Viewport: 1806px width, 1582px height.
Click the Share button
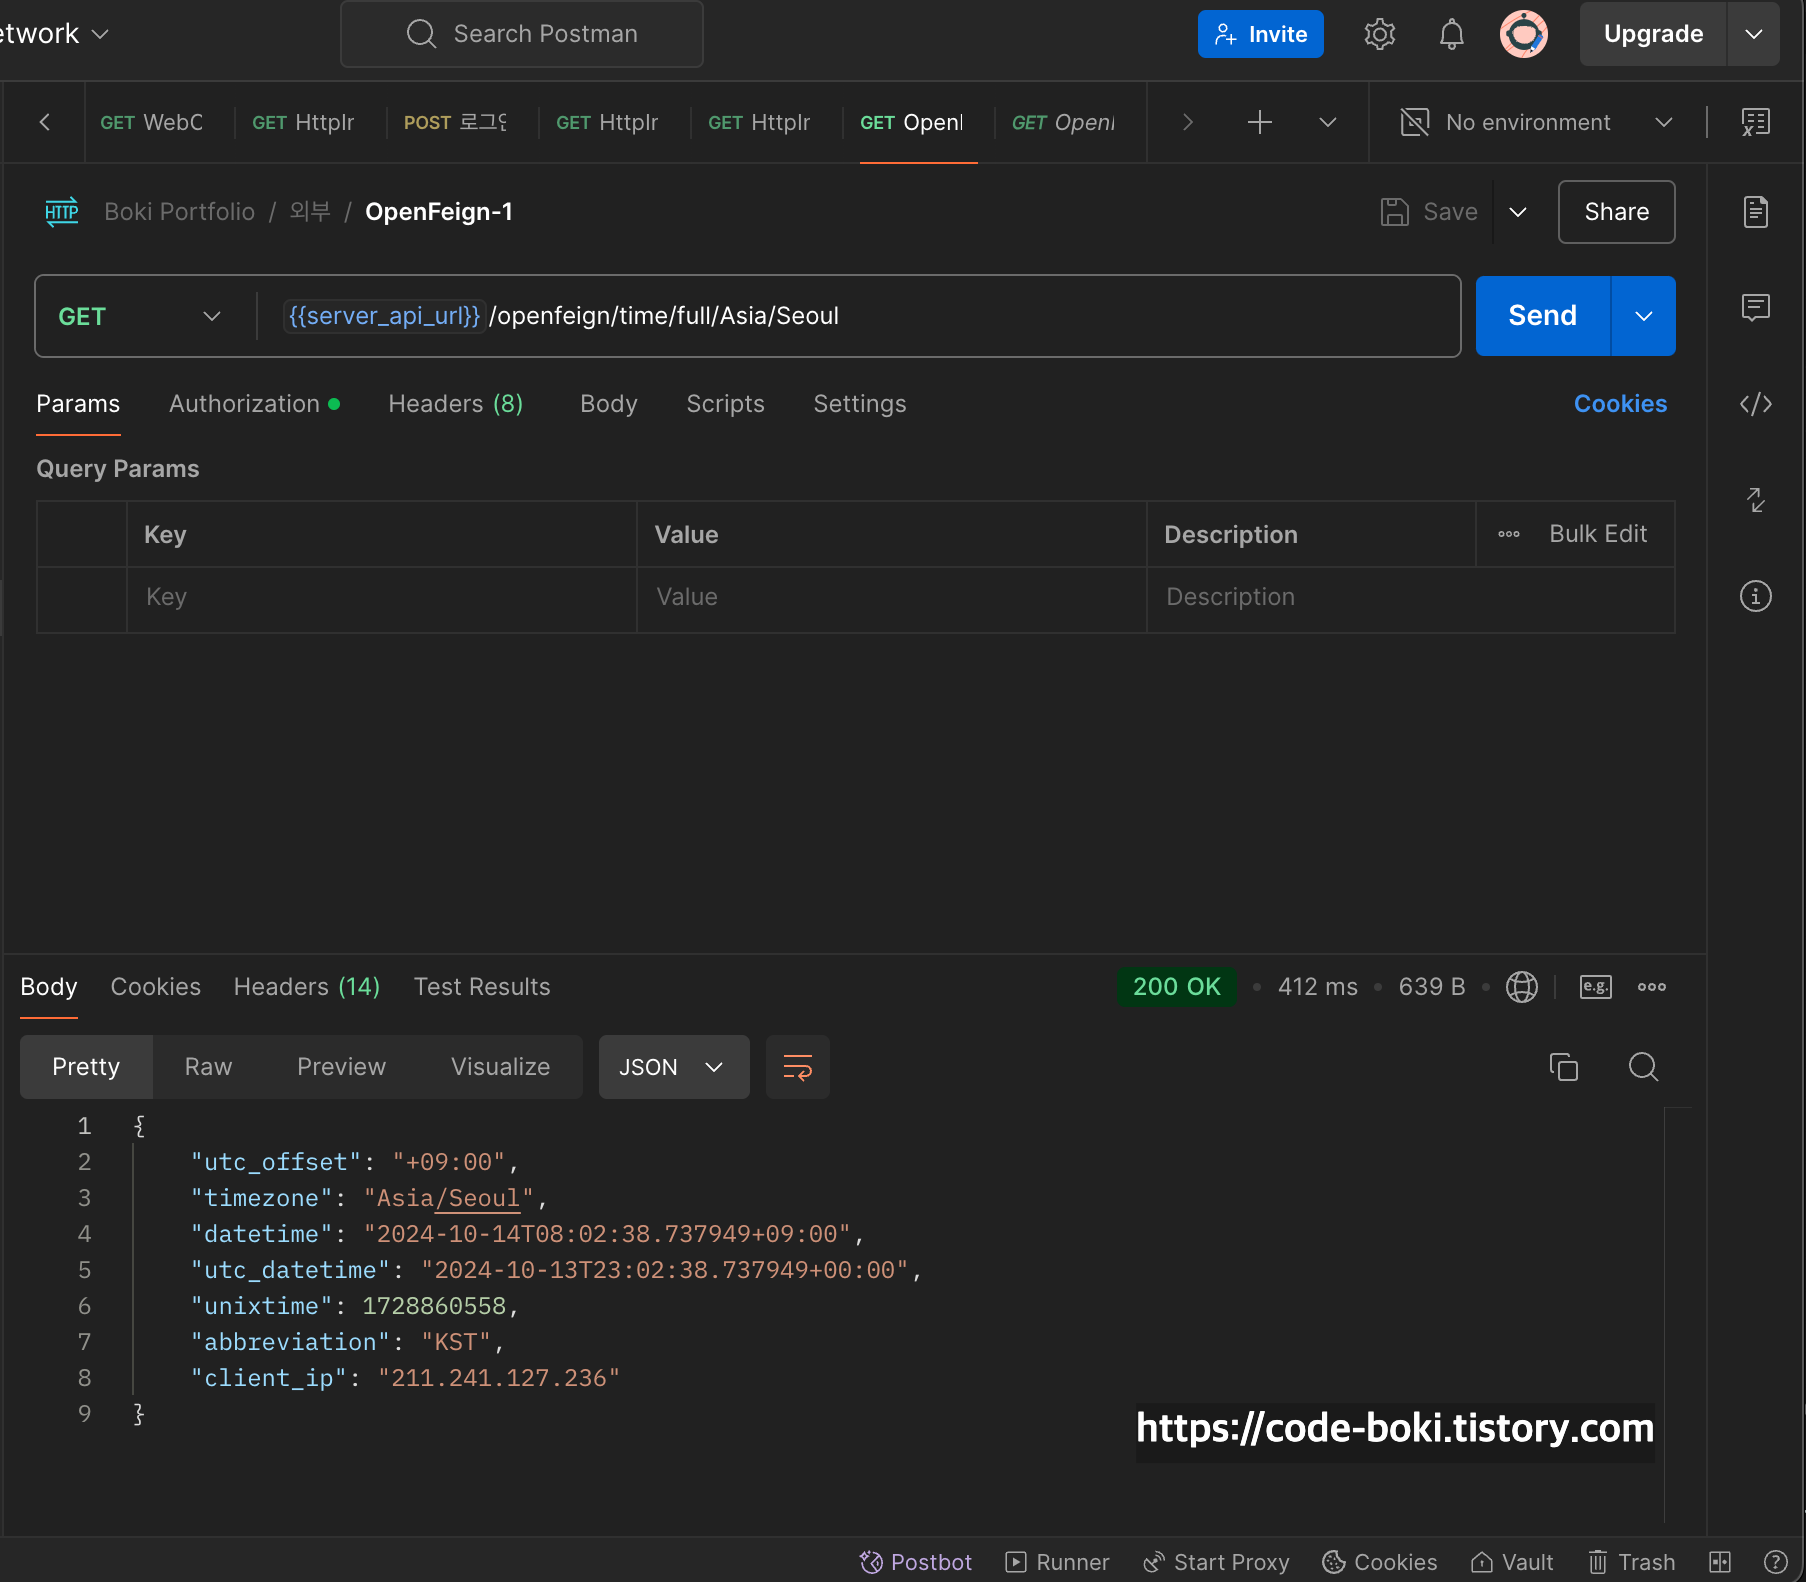click(1616, 212)
